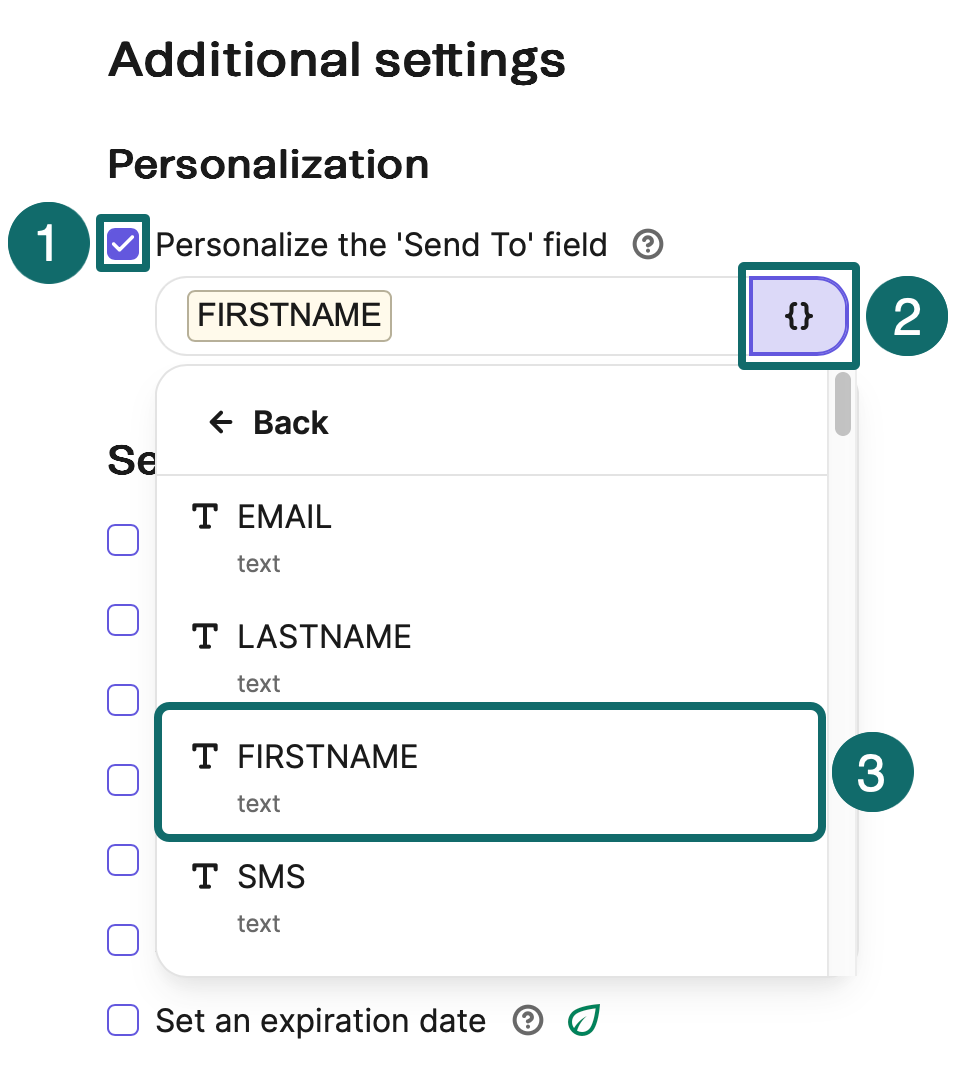This screenshot has width=958, height=1092.
Task: Uncheck Personalize the 'Send To' field
Action: point(122,241)
